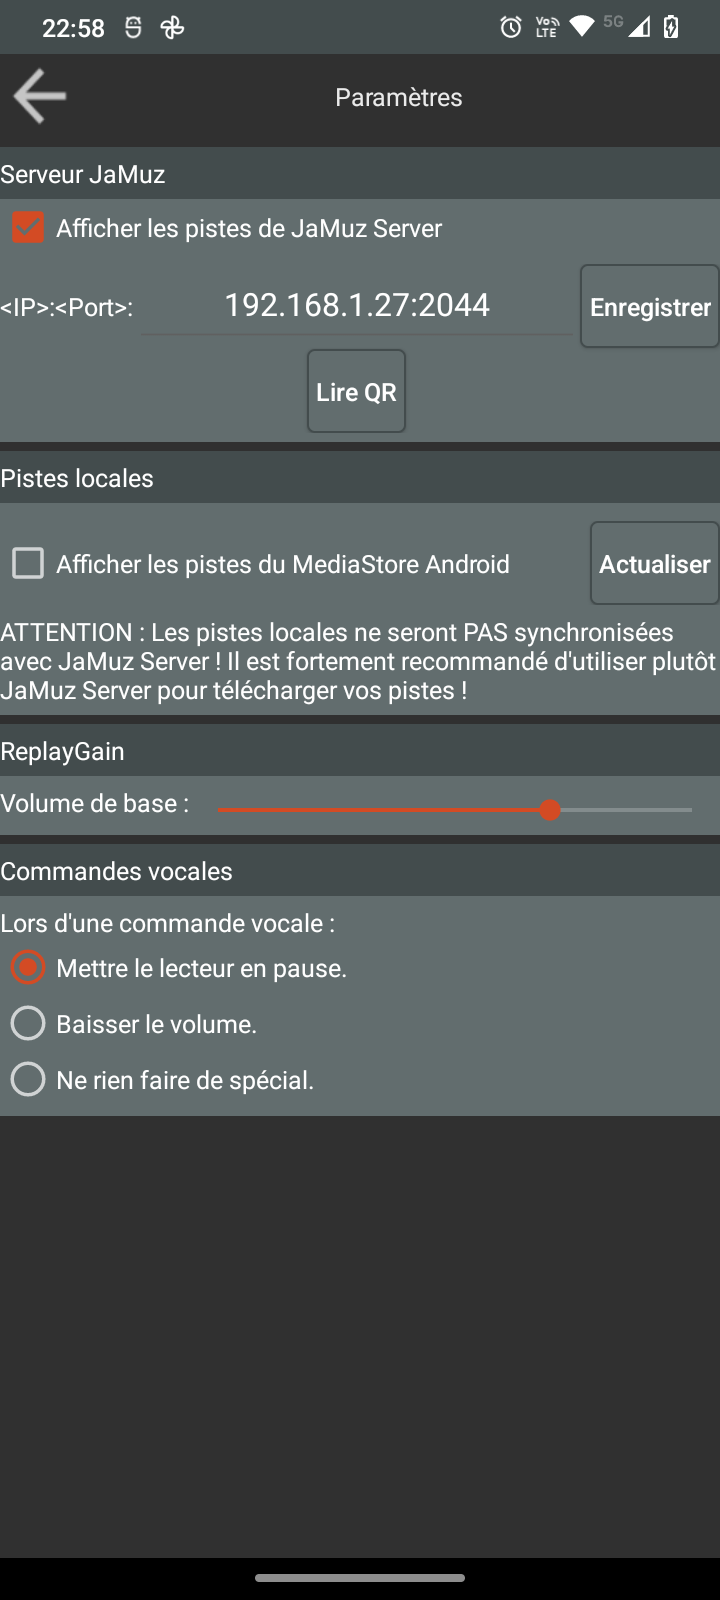This screenshot has height=1600, width=720.
Task: Tap the bottom navigation gesture bar
Action: click(360, 1578)
